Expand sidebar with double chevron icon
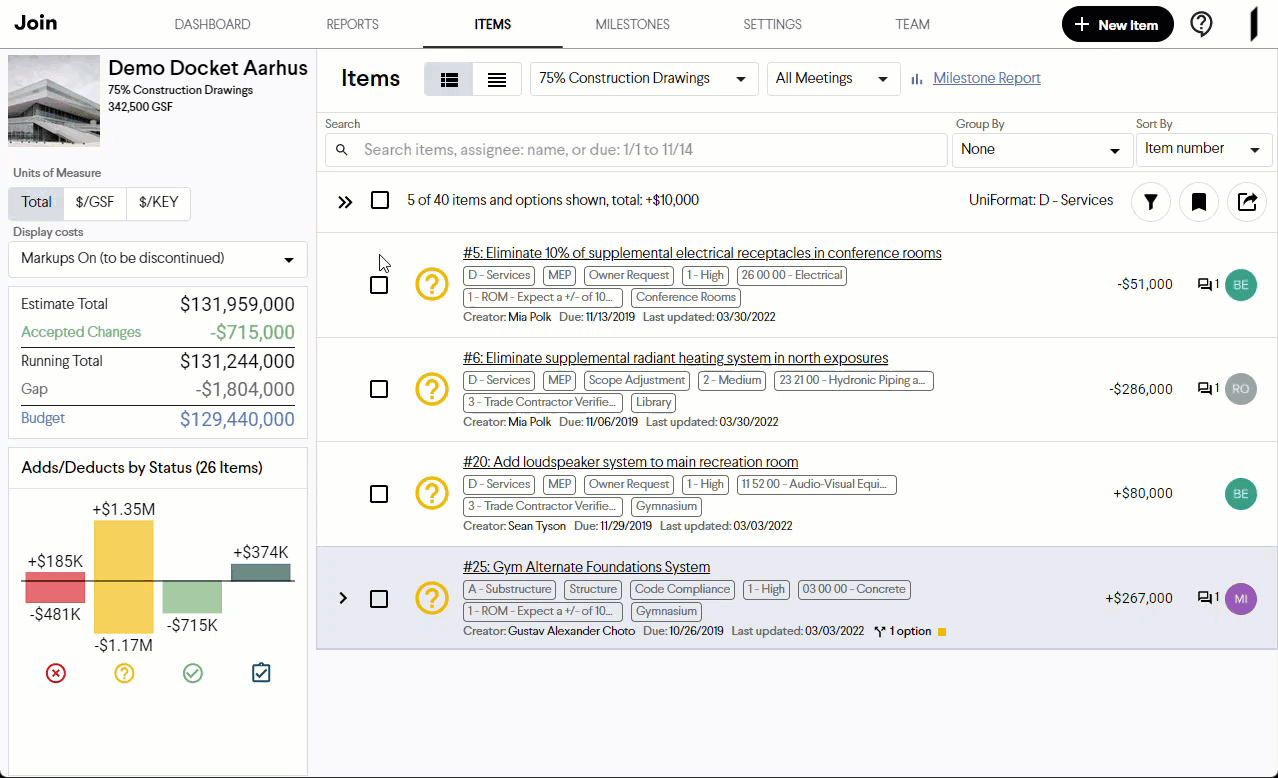The height and width of the screenshot is (778, 1278). [x=345, y=202]
